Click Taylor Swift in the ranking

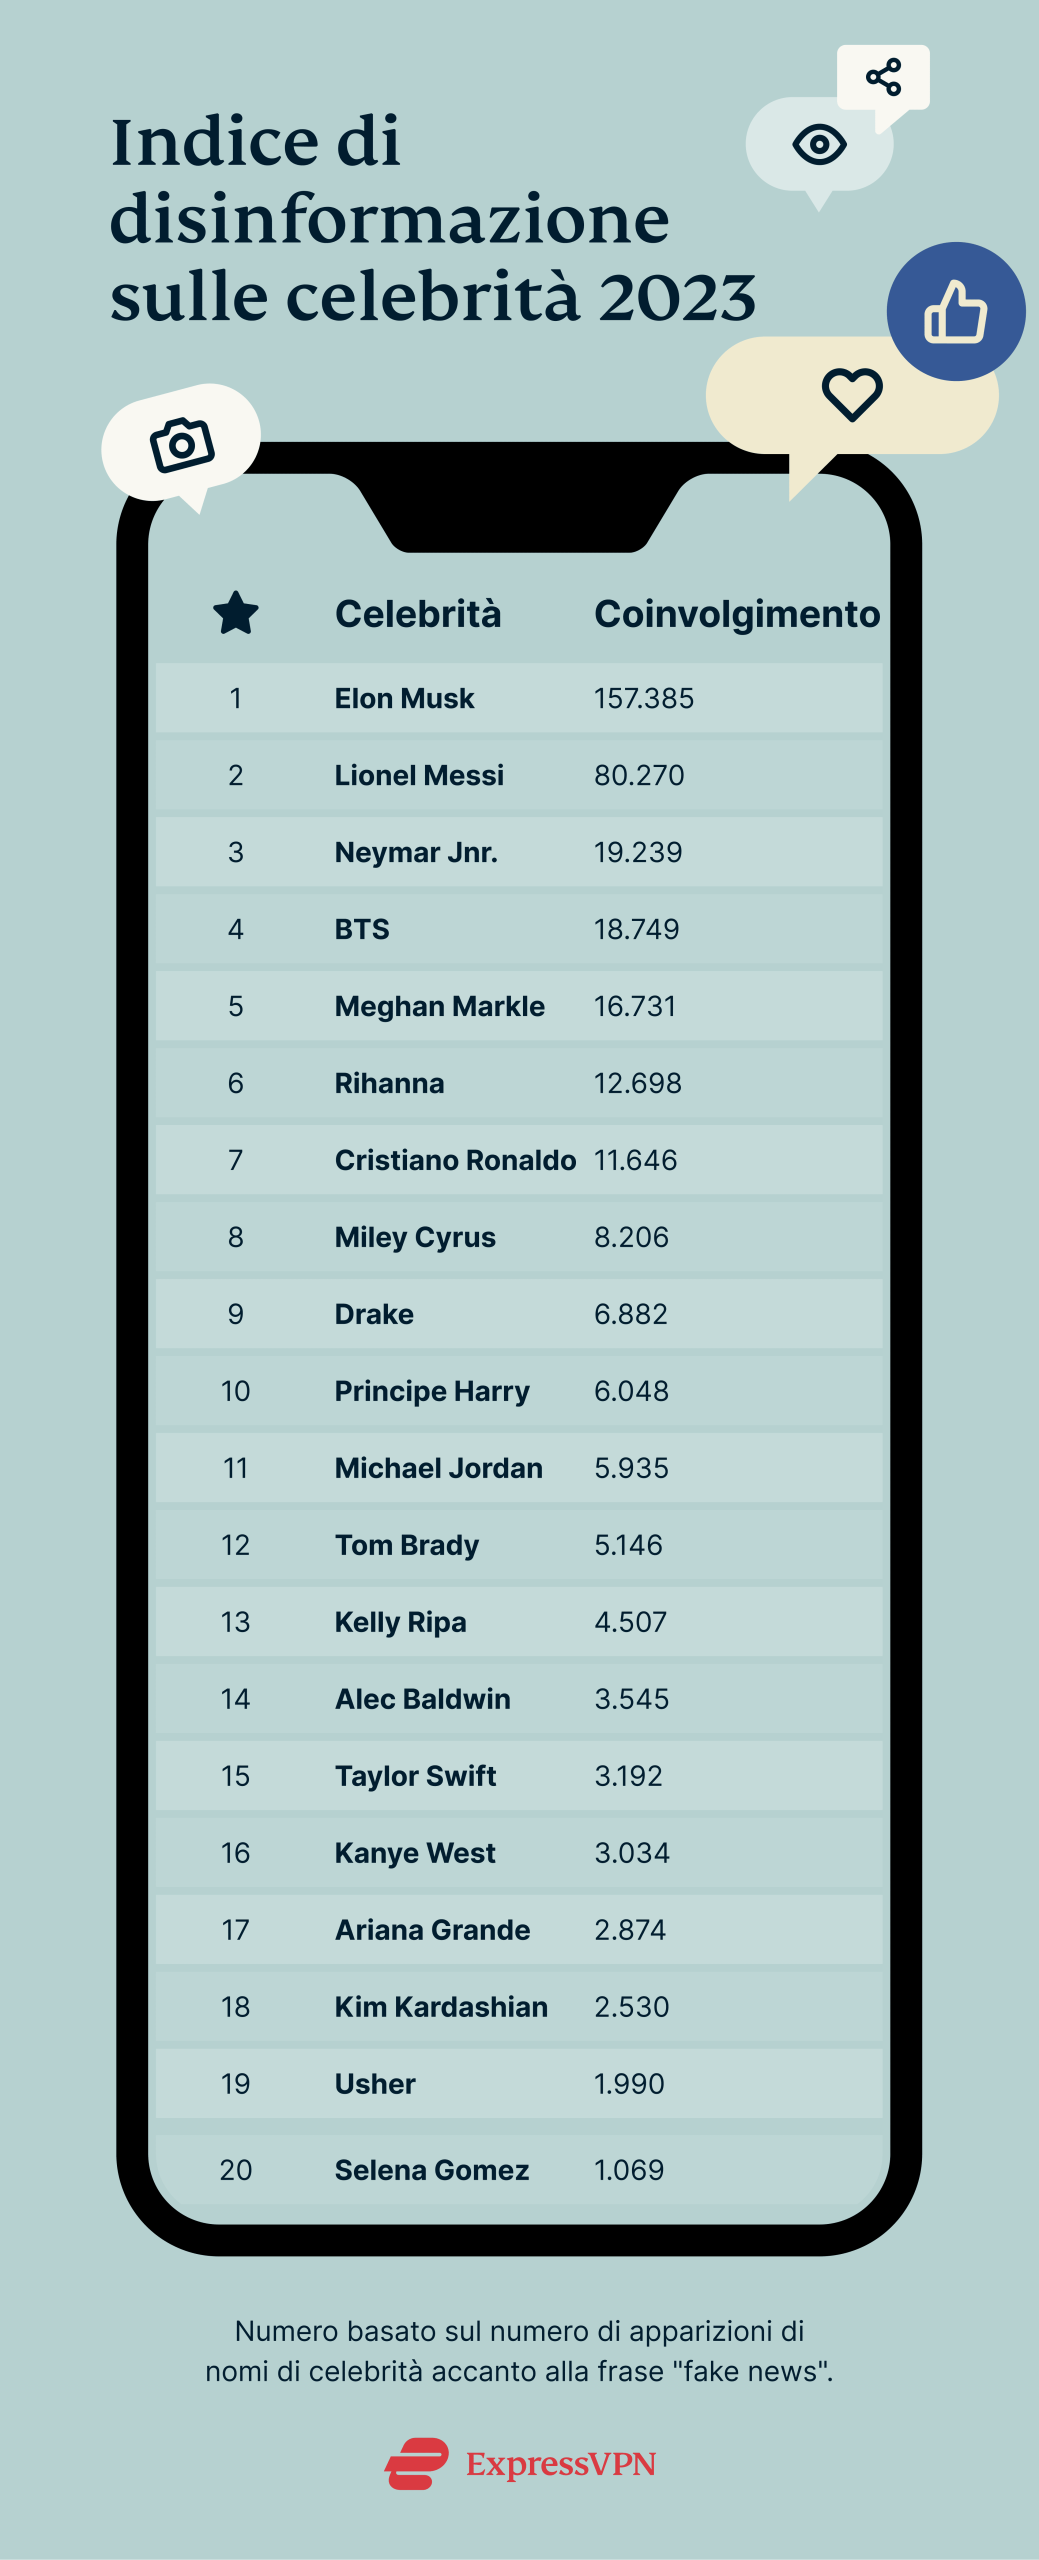415,1776
